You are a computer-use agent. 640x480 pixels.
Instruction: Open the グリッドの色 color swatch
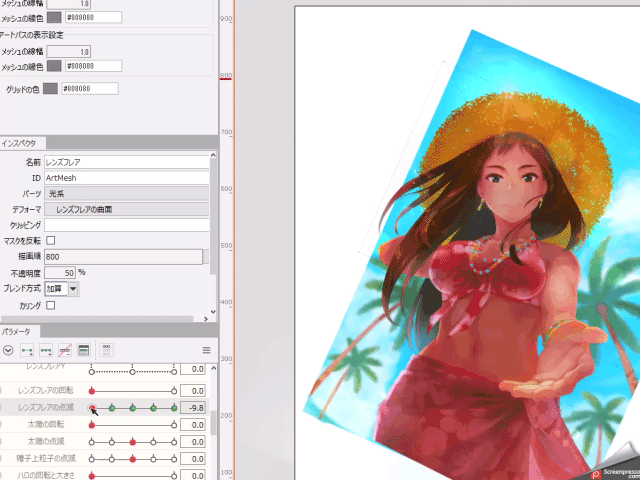point(50,89)
